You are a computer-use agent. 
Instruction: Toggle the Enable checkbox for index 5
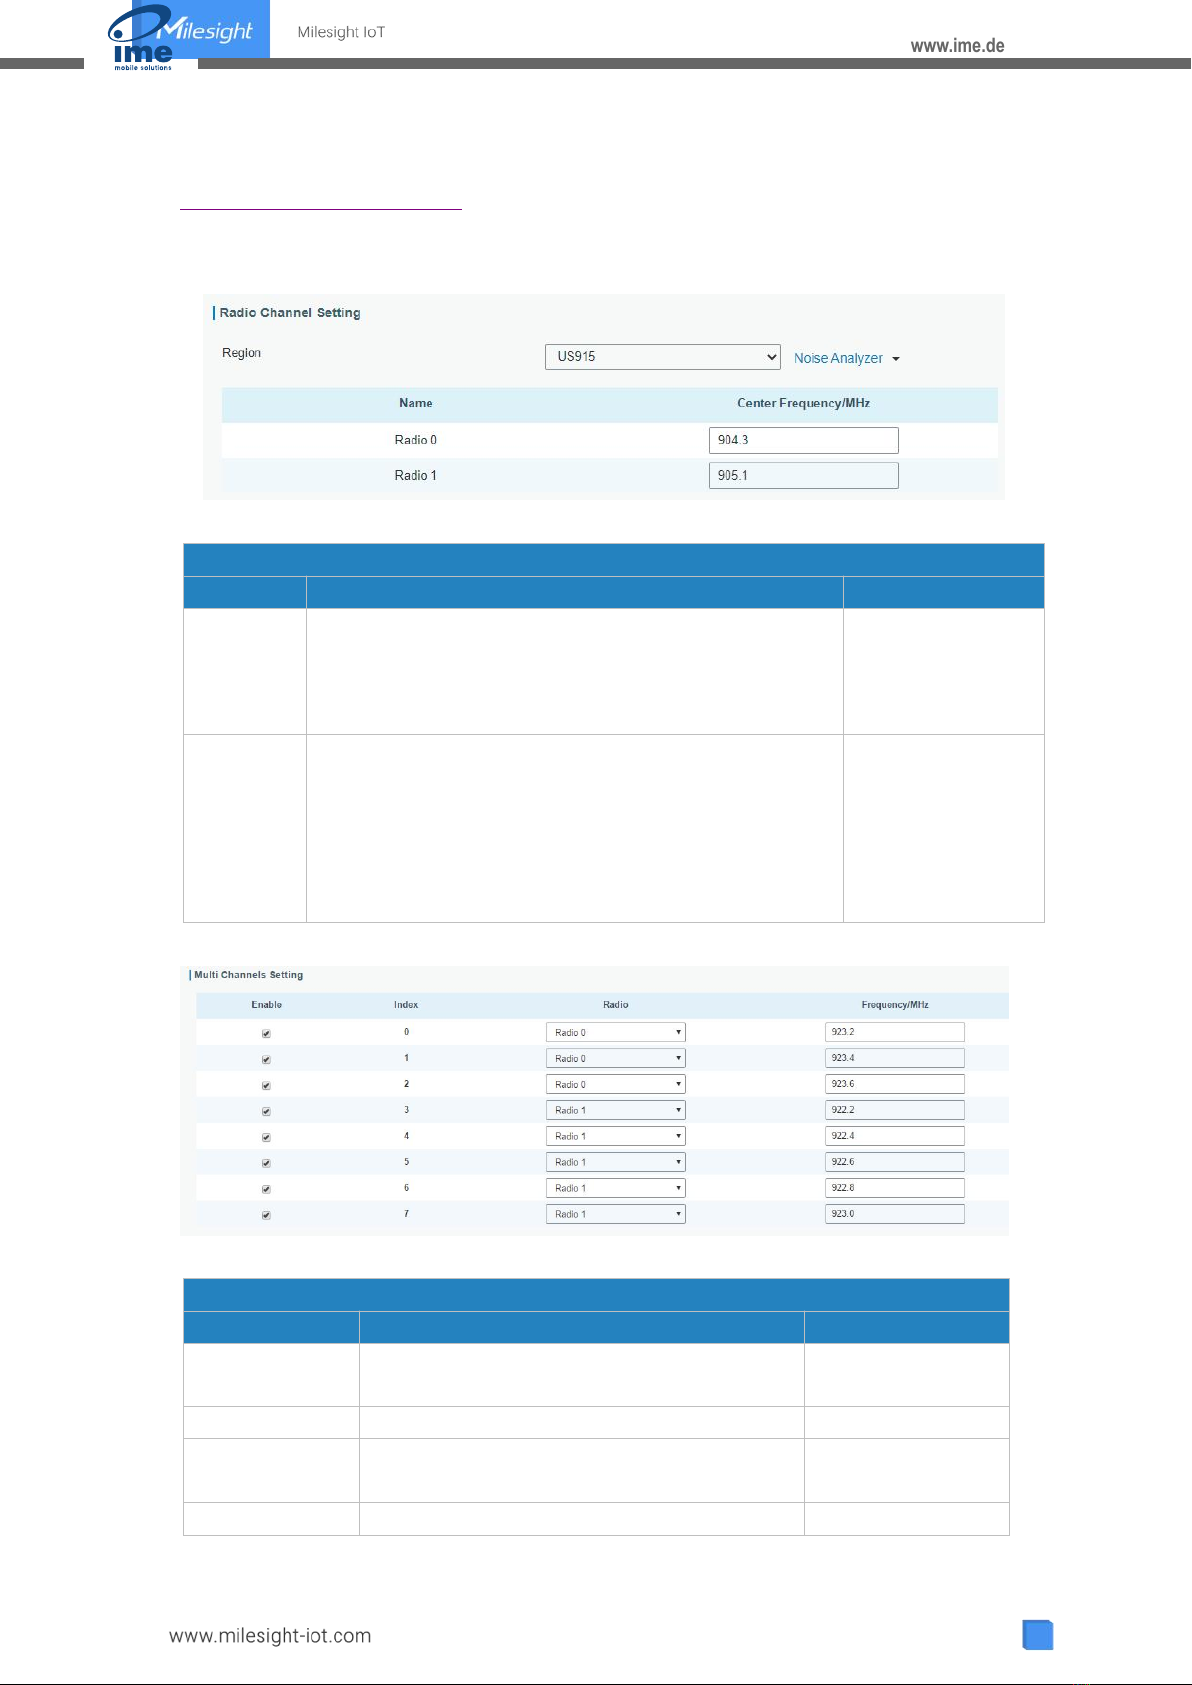266,1163
